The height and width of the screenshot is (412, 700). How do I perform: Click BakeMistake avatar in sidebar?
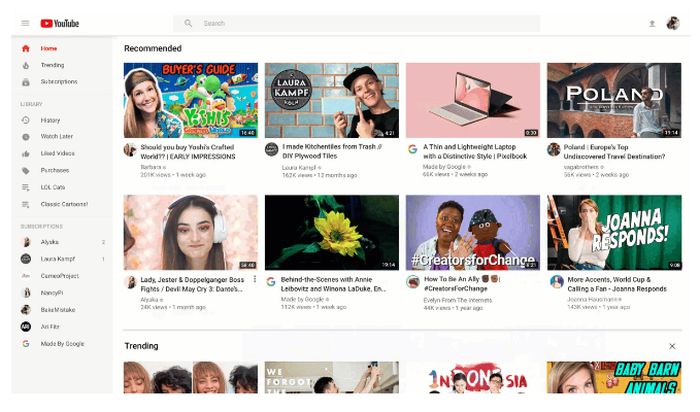26,310
